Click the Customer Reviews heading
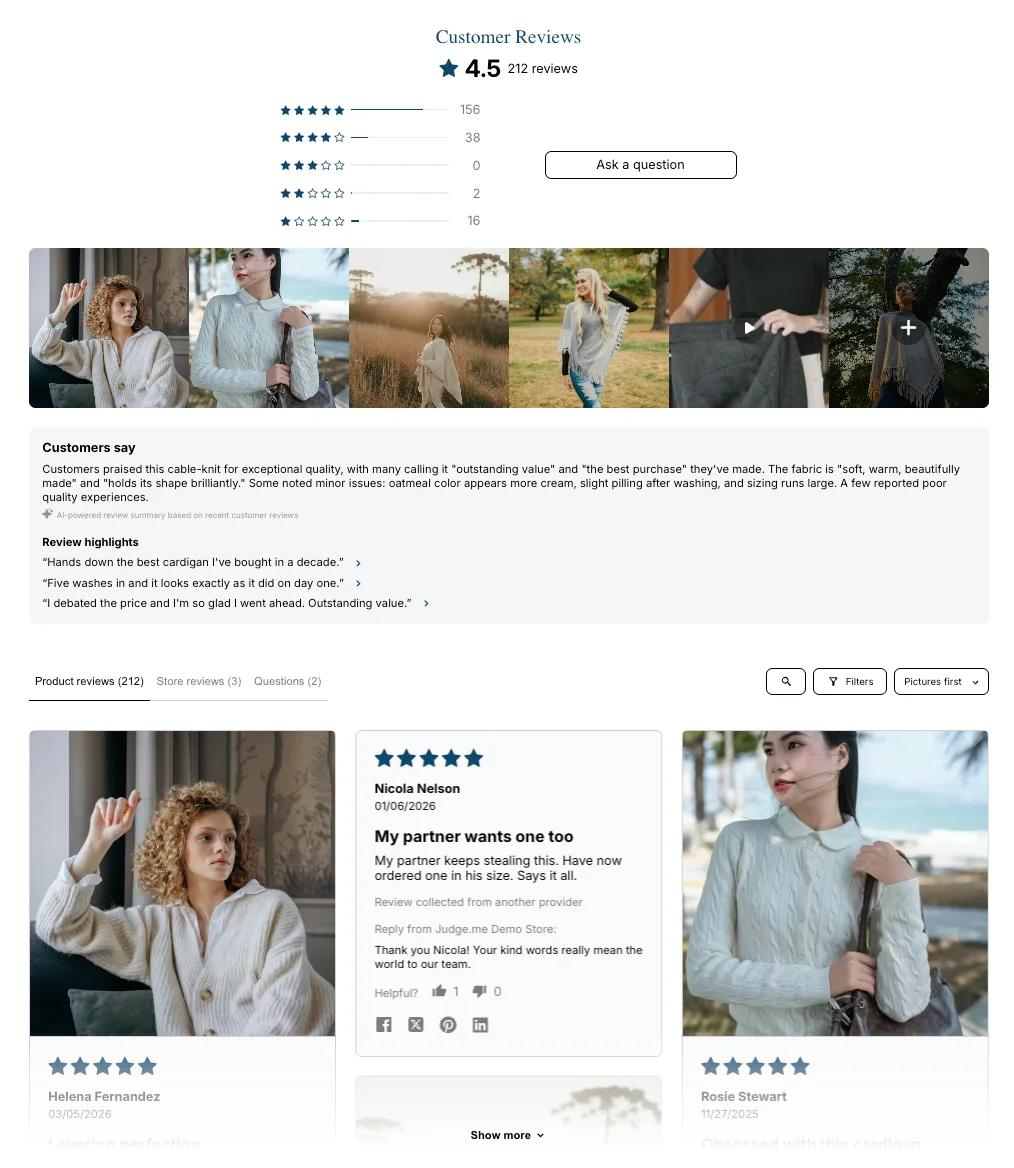Viewport: 1014px width, 1168px height. 508,36
